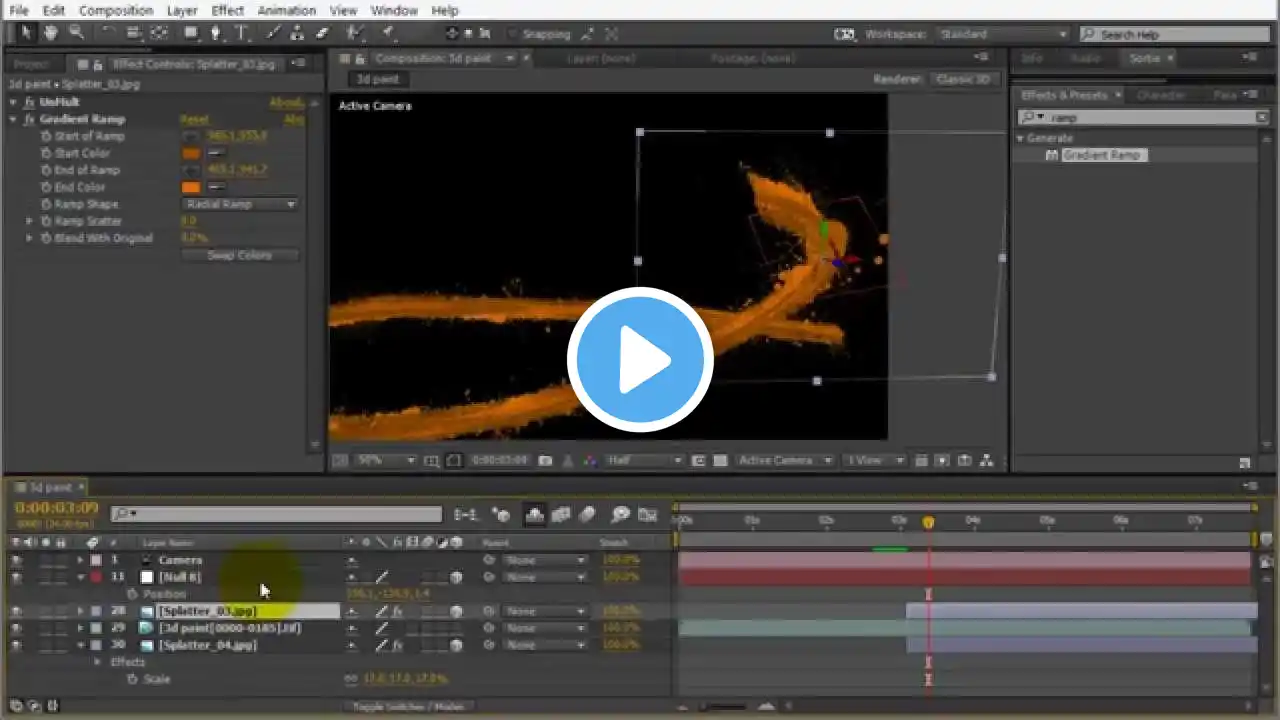
Task: Click the Graph Editor icon in timeline
Action: [x=648, y=514]
